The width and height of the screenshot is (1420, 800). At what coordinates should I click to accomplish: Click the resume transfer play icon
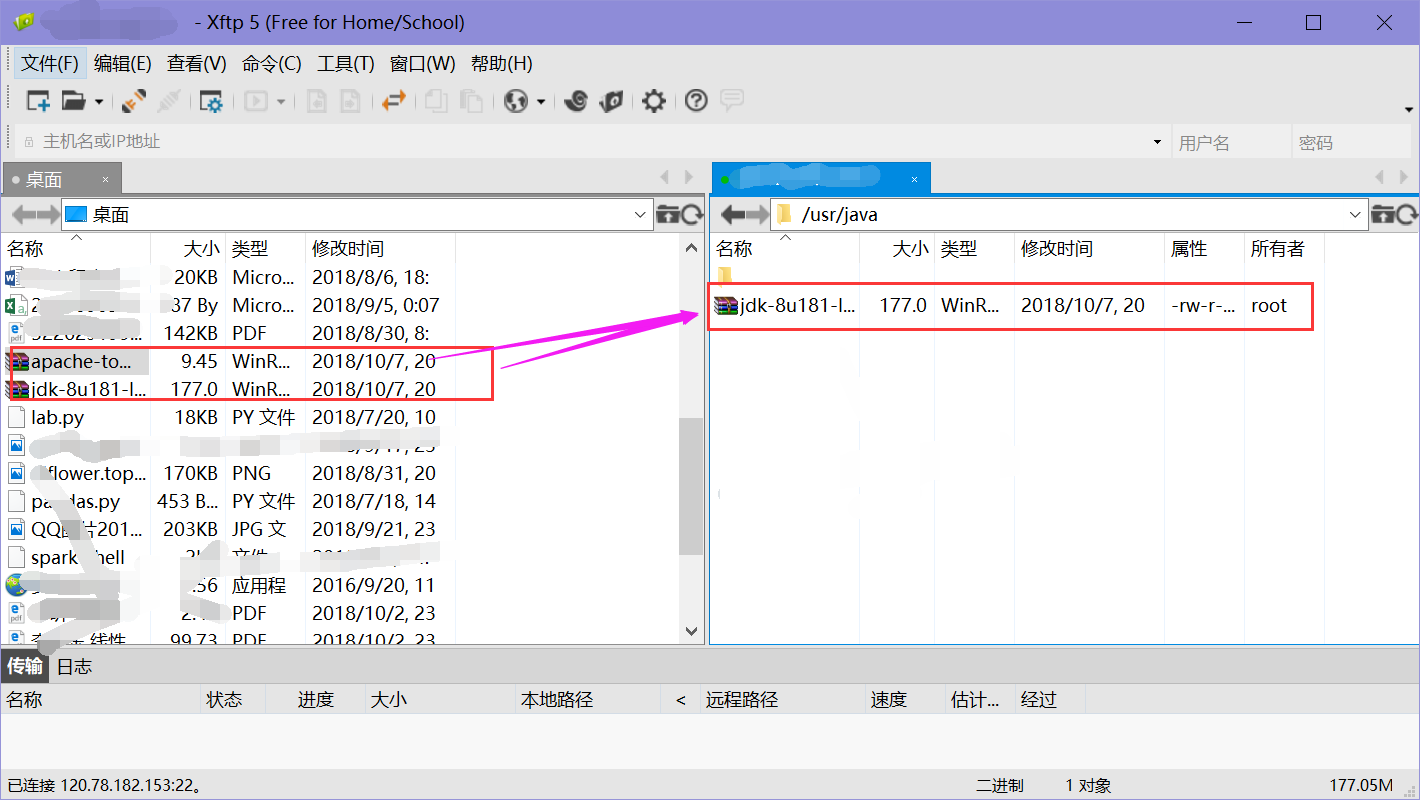[257, 101]
